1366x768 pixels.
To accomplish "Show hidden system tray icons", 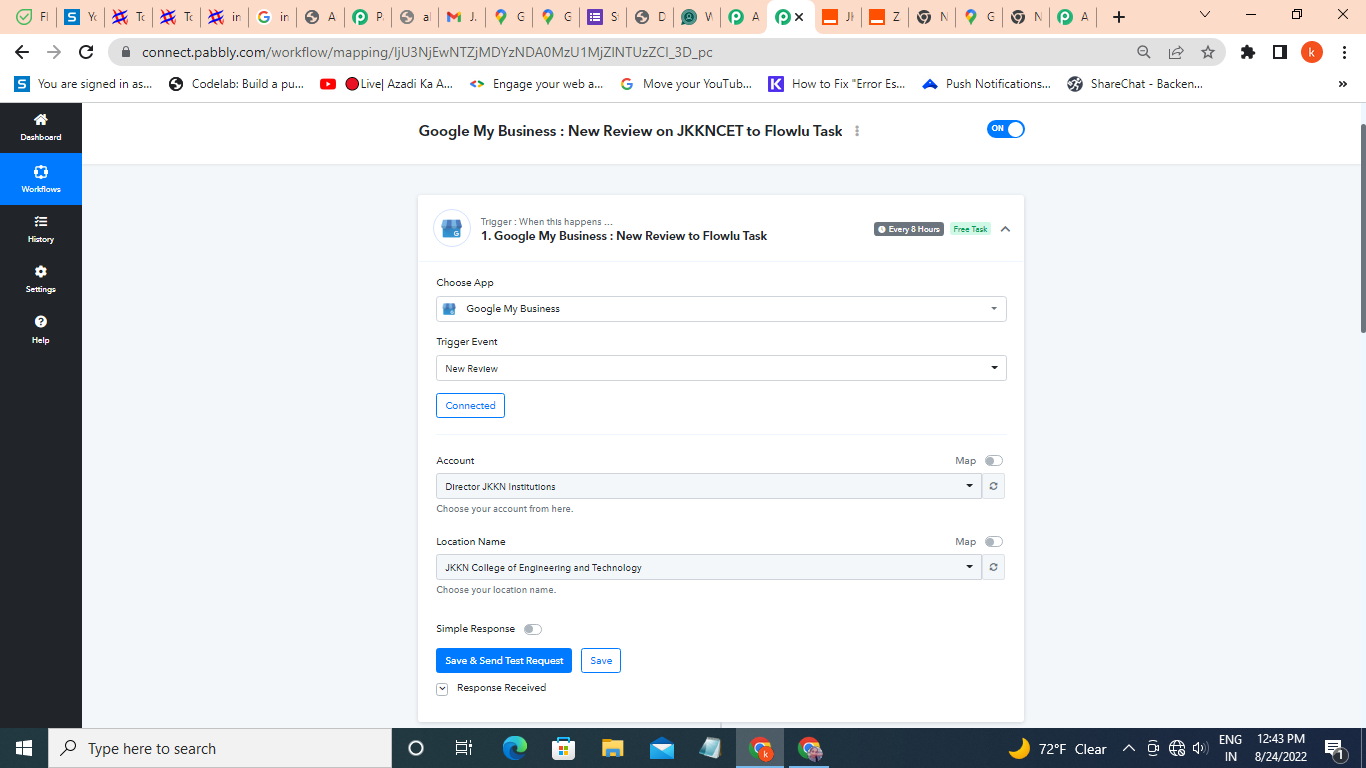I will click(1129, 748).
